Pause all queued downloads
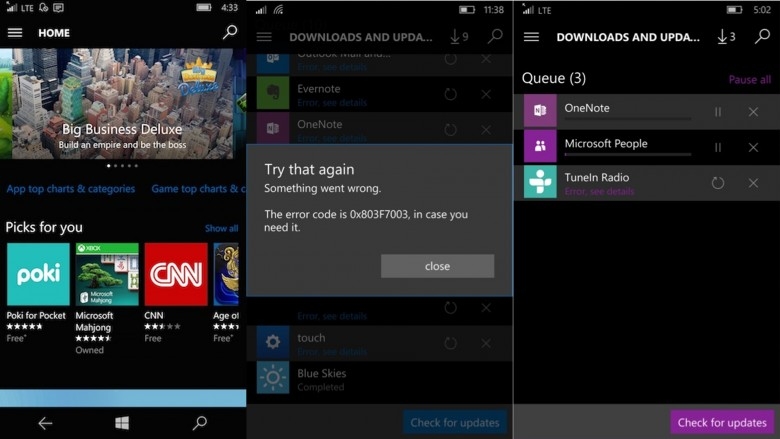 [x=750, y=80]
